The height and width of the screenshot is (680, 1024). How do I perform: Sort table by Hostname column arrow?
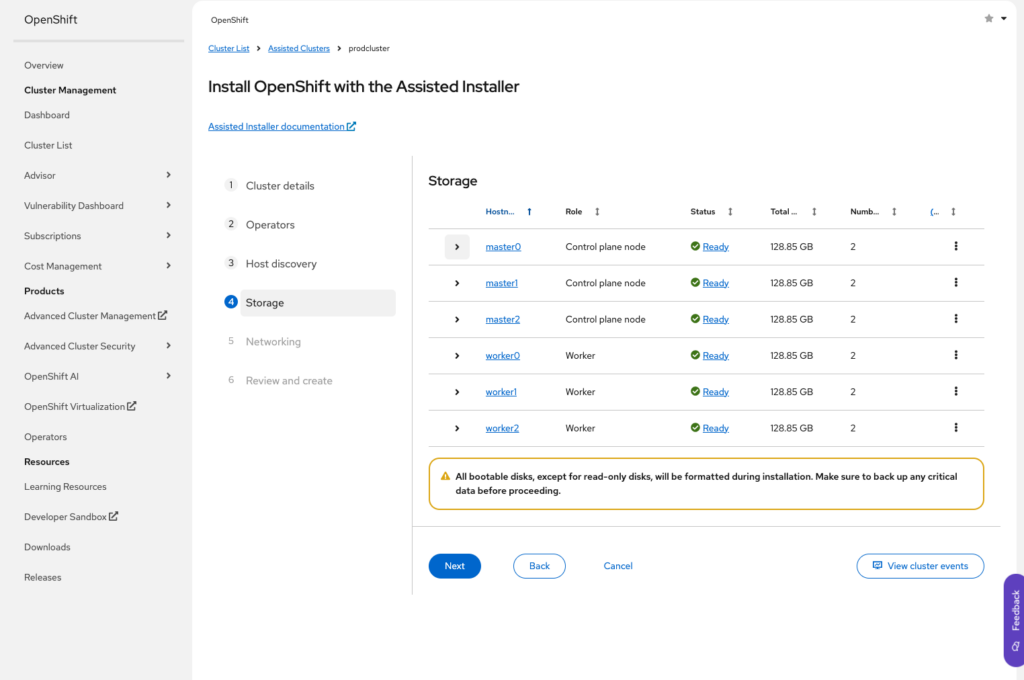(x=529, y=212)
